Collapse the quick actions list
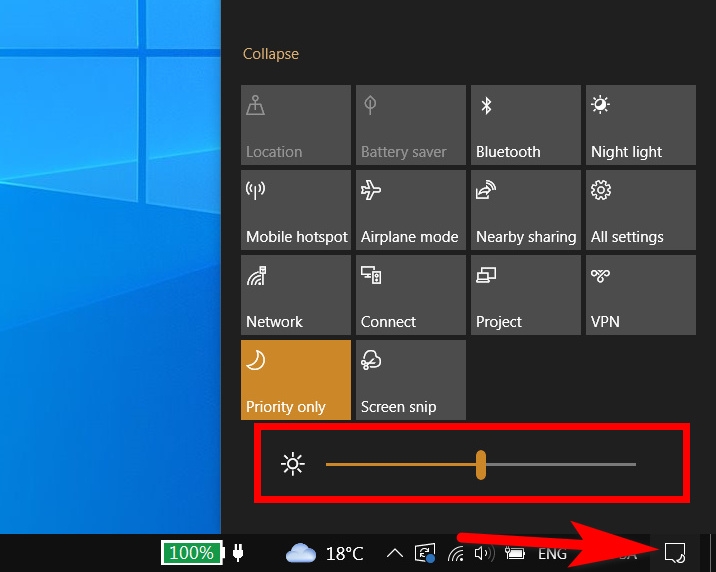The height and width of the screenshot is (572, 716). pos(271,54)
